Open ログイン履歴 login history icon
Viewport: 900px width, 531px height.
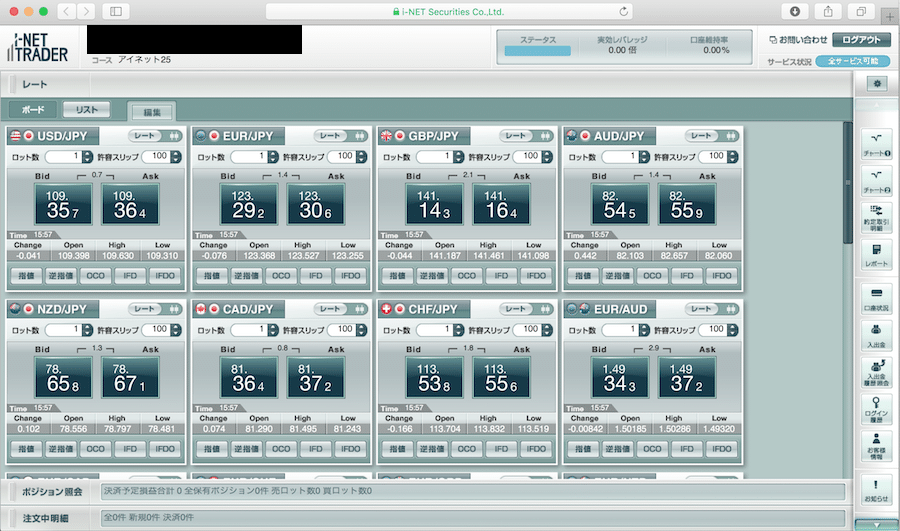tap(876, 409)
